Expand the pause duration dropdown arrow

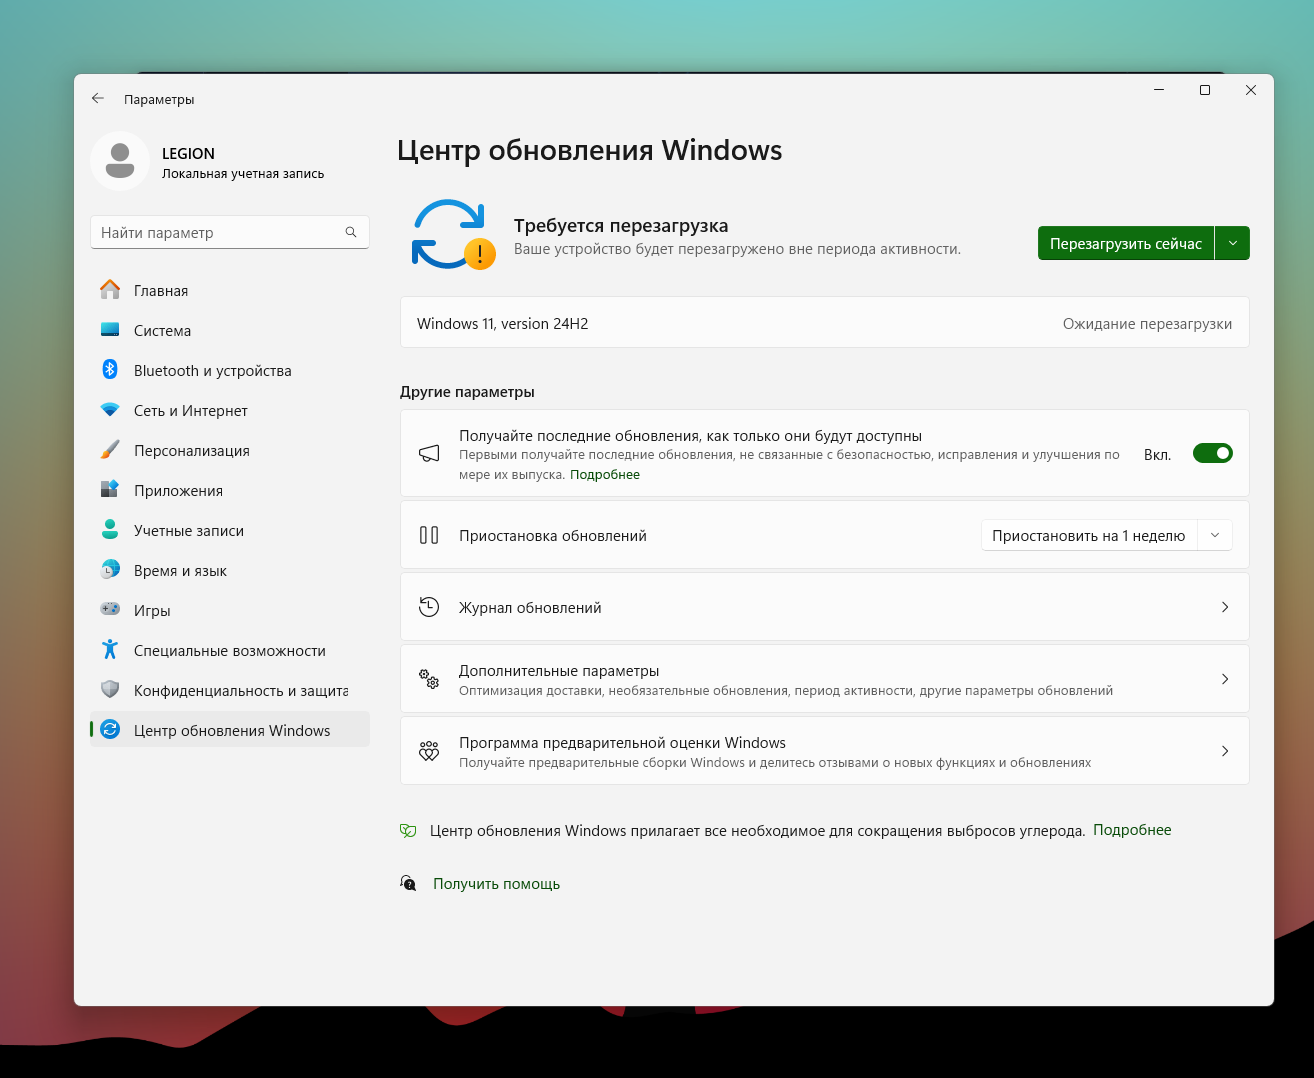pyautogui.click(x=1215, y=535)
